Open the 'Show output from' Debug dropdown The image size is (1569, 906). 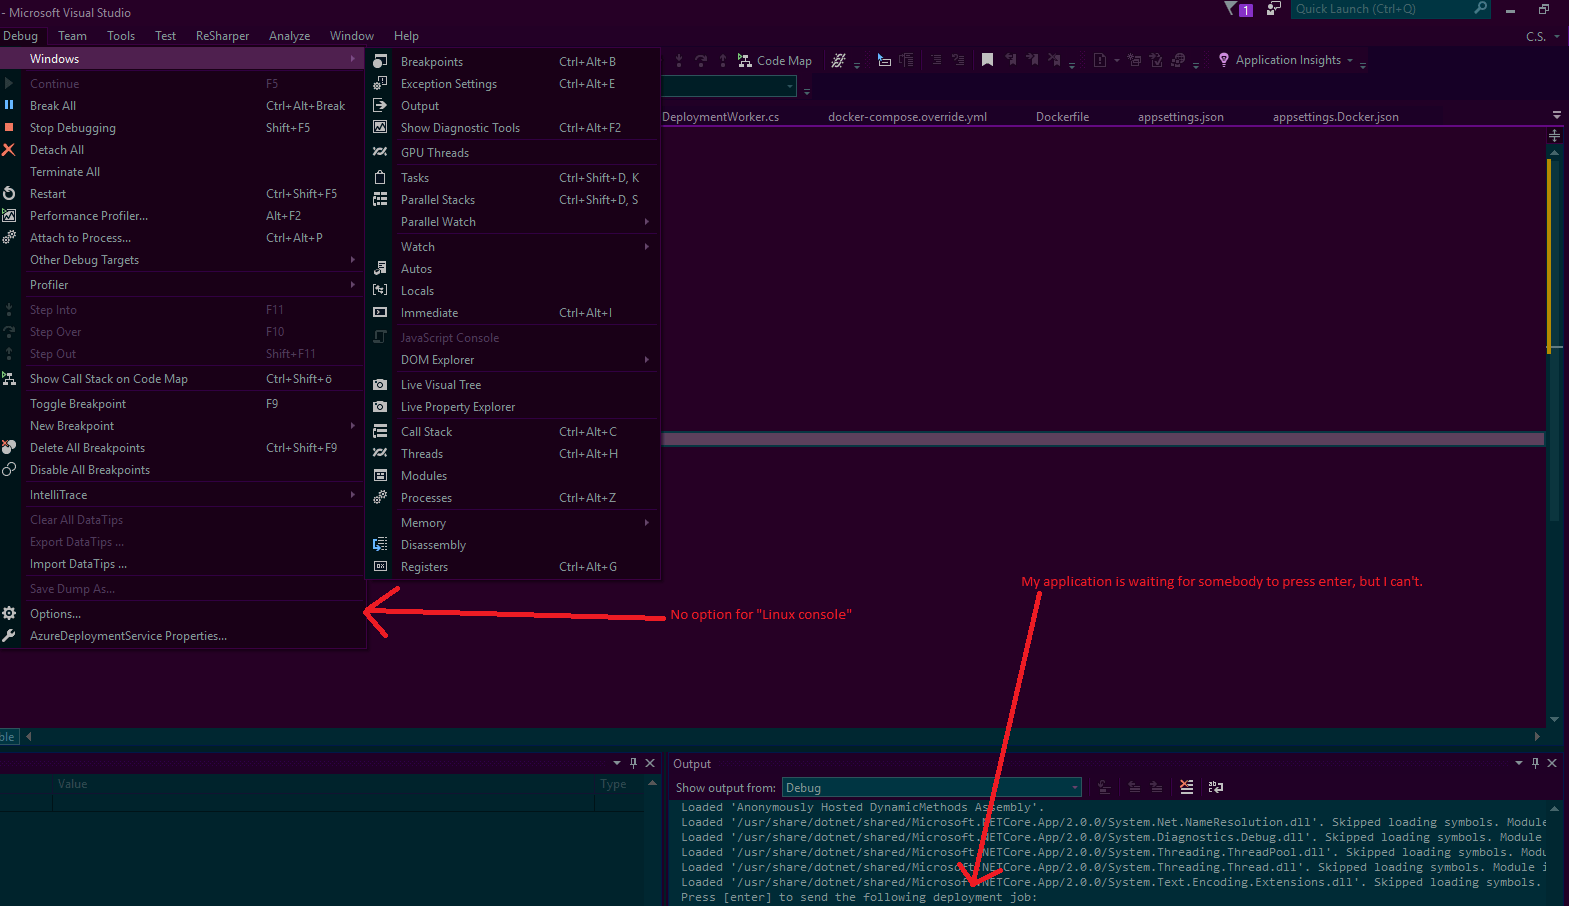931,788
